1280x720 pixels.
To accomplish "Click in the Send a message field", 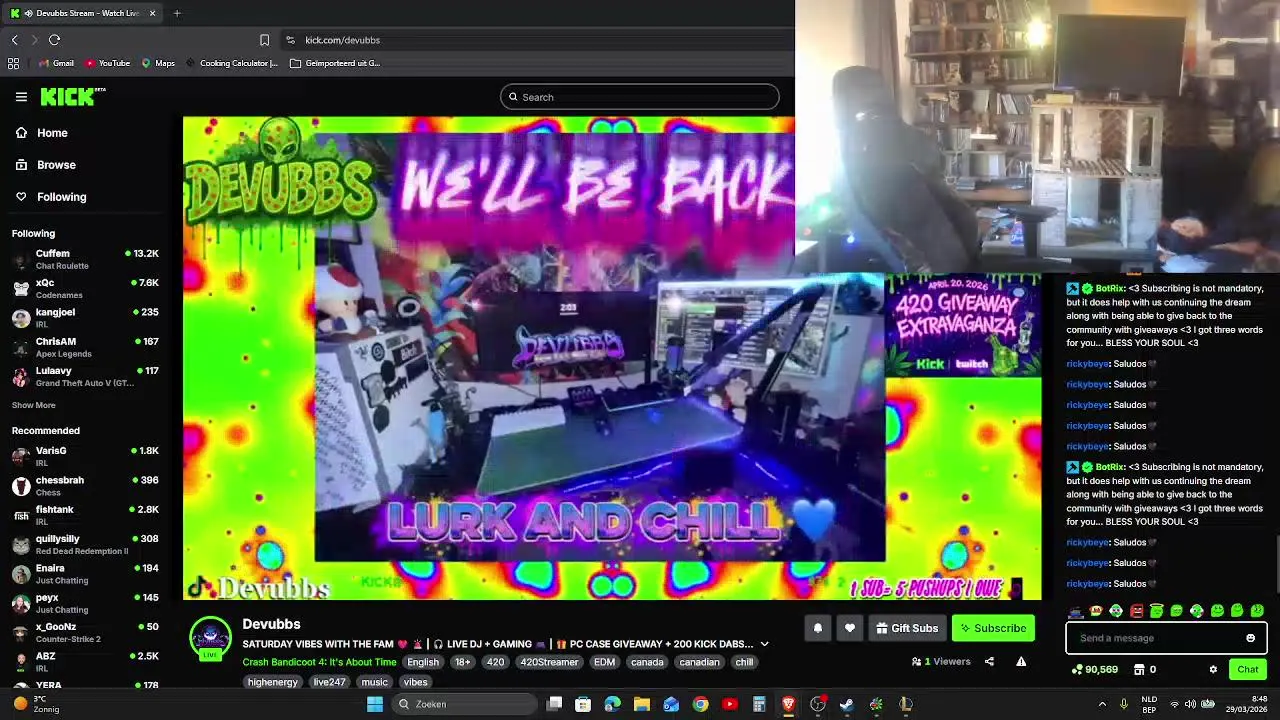I will pos(1155,638).
